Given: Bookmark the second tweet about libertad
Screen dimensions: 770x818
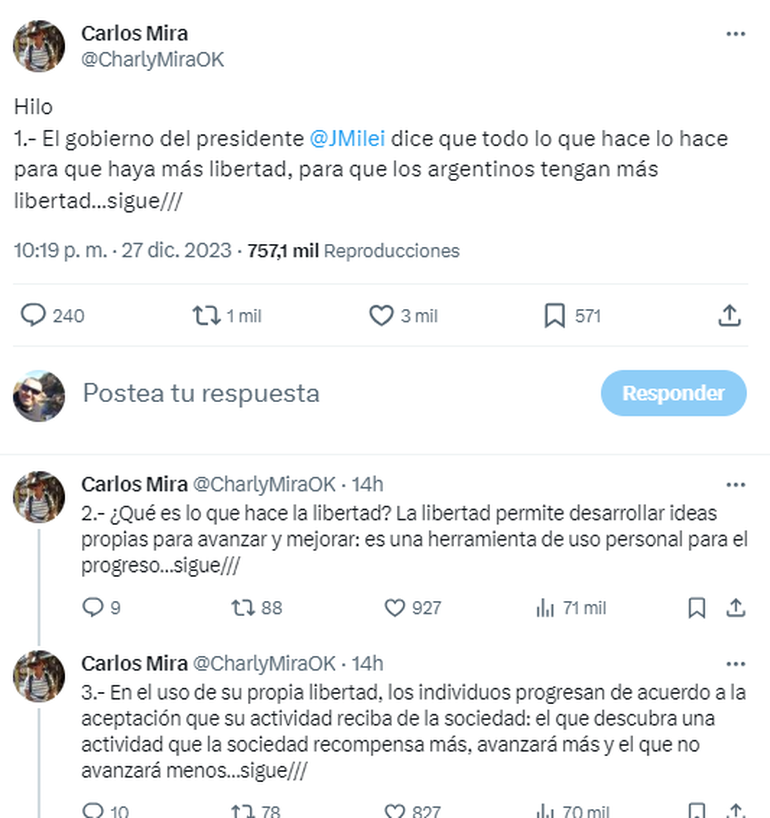Looking at the screenshot, I should click(x=697, y=607).
